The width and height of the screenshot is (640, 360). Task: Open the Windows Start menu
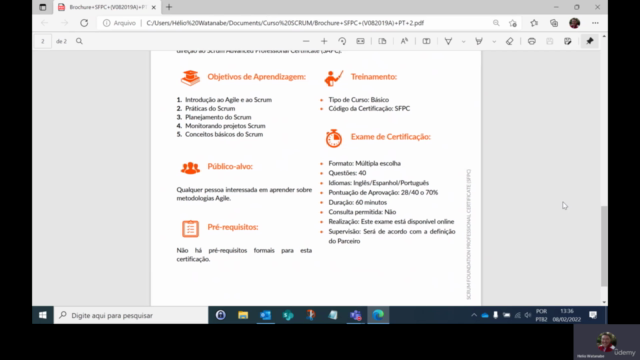(43, 315)
